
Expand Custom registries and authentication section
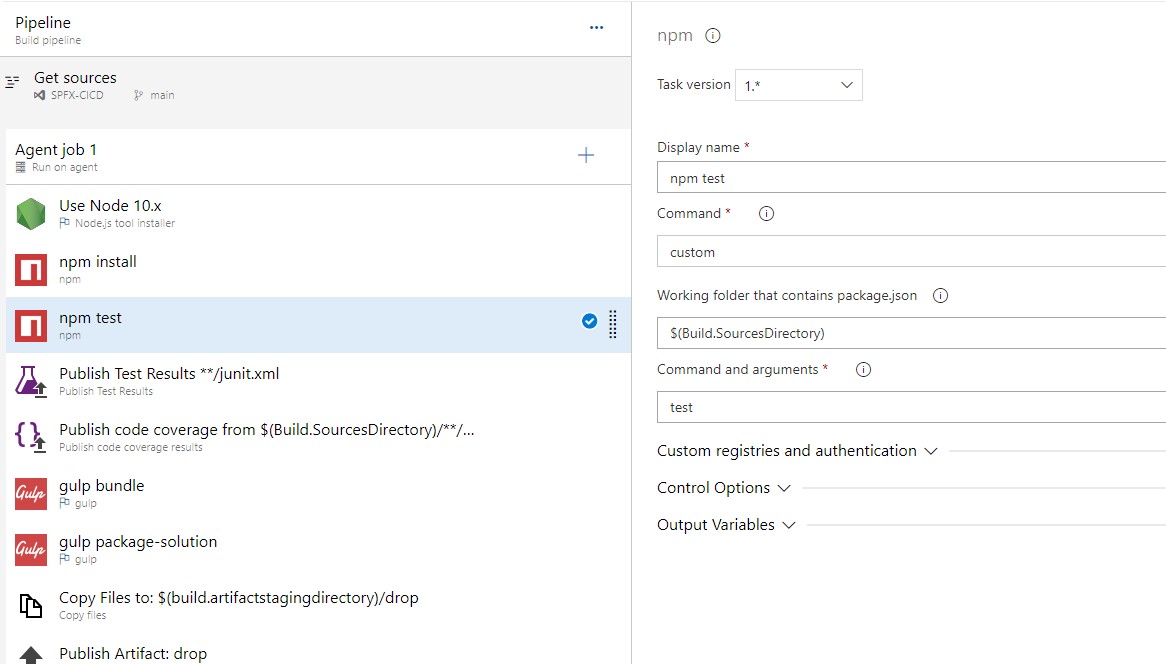pos(796,451)
